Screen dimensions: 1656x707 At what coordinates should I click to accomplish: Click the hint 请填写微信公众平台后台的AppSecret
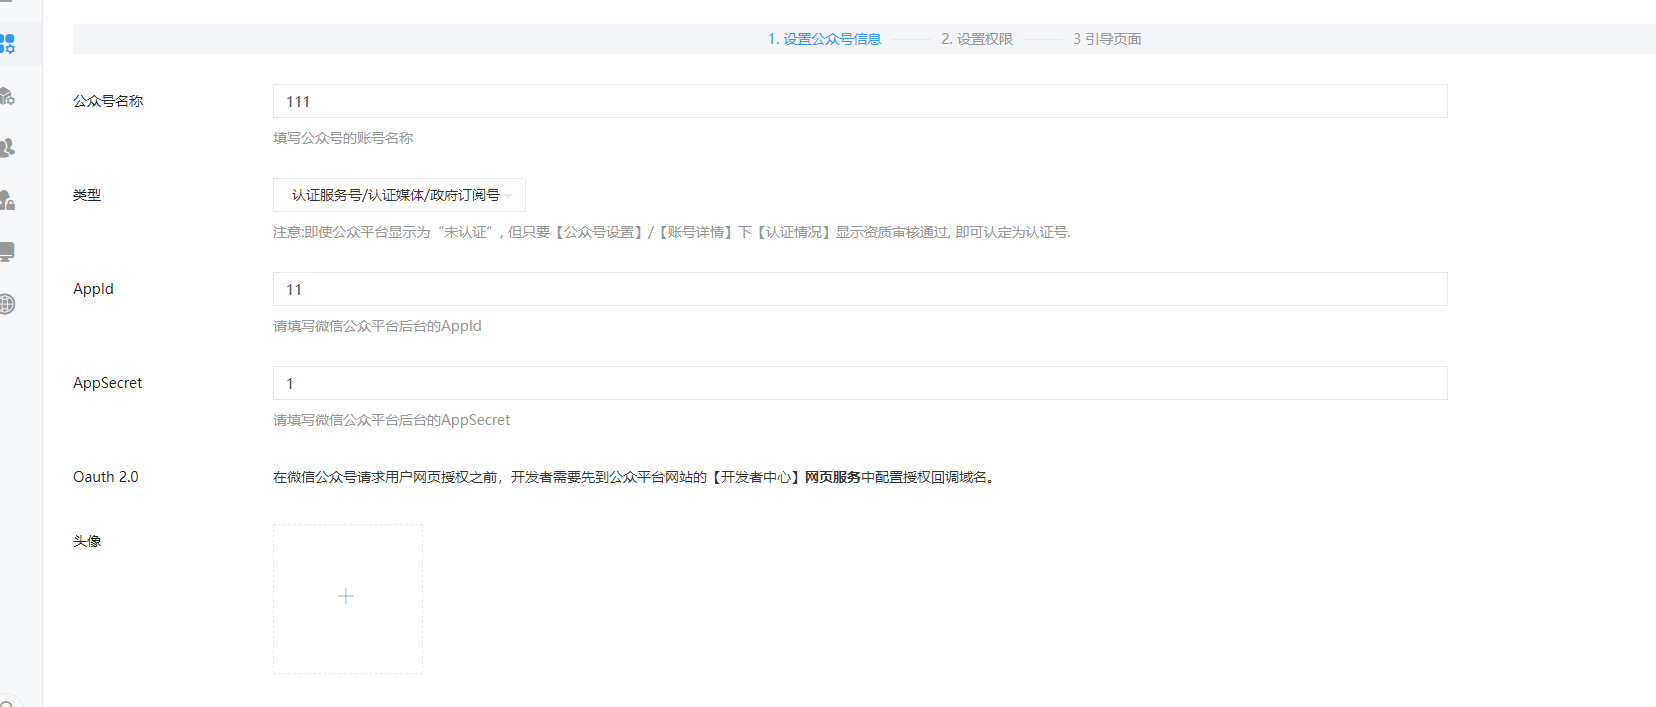pyautogui.click(x=391, y=420)
